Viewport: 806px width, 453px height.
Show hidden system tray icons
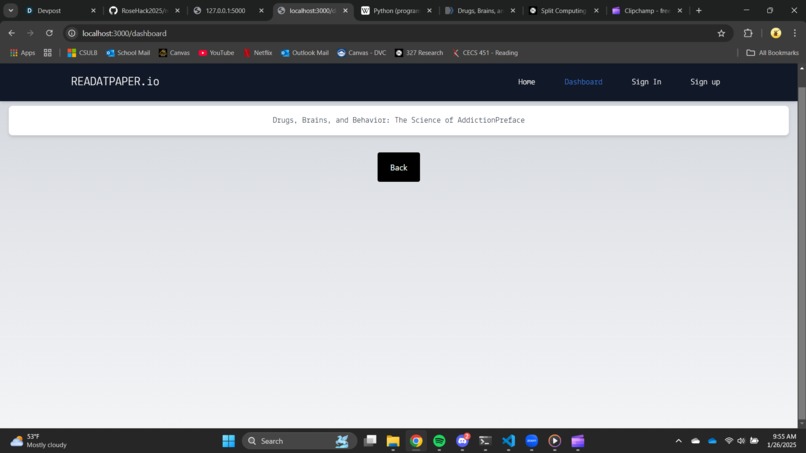(679, 441)
